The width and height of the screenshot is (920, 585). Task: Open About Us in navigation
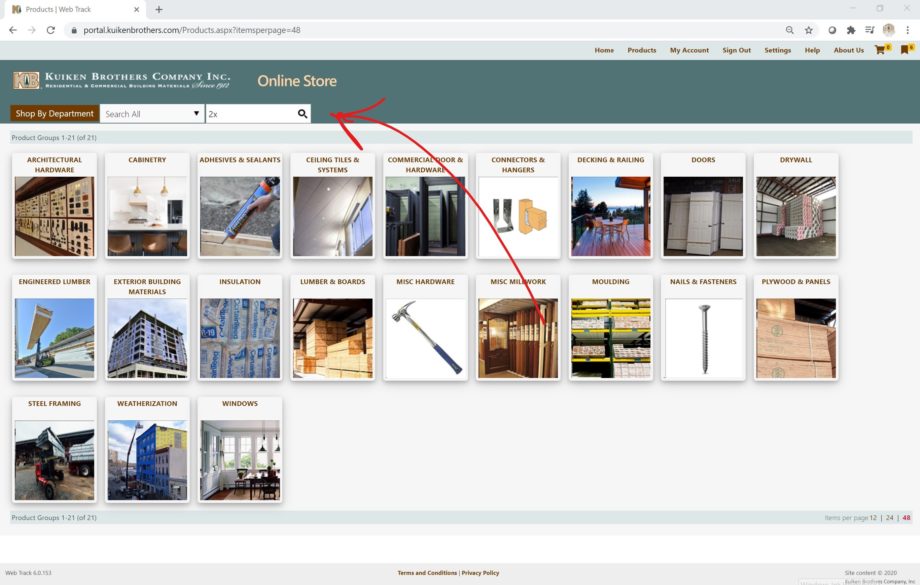coord(848,50)
